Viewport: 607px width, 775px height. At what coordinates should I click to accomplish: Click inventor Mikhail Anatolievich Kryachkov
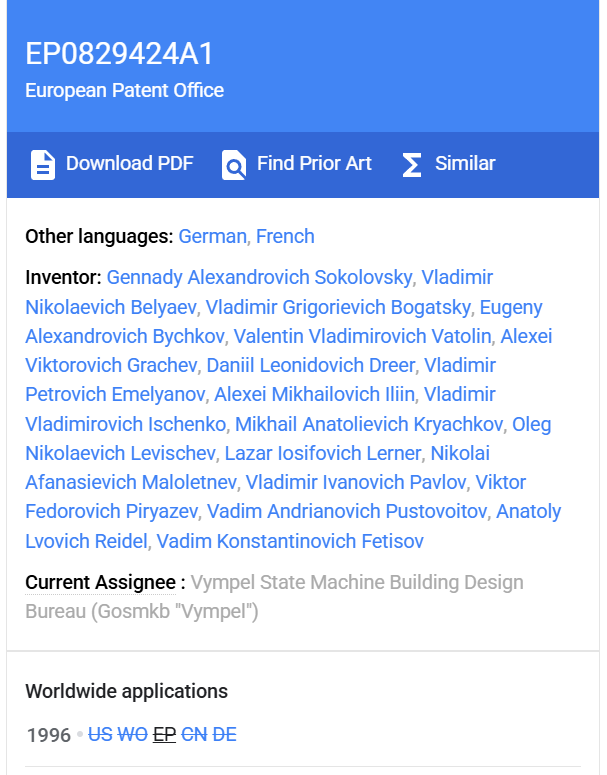tap(369, 424)
